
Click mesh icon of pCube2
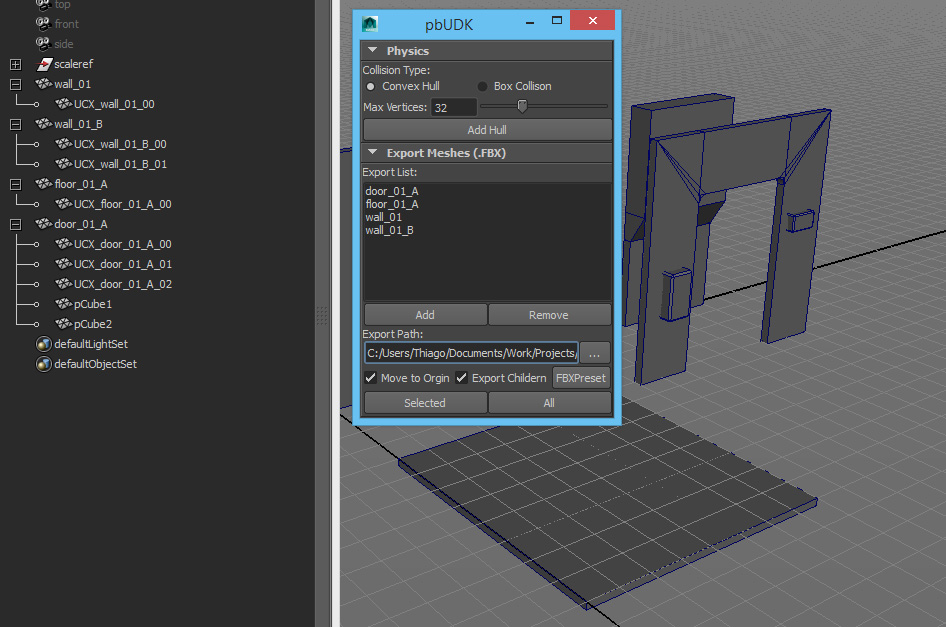(x=63, y=323)
